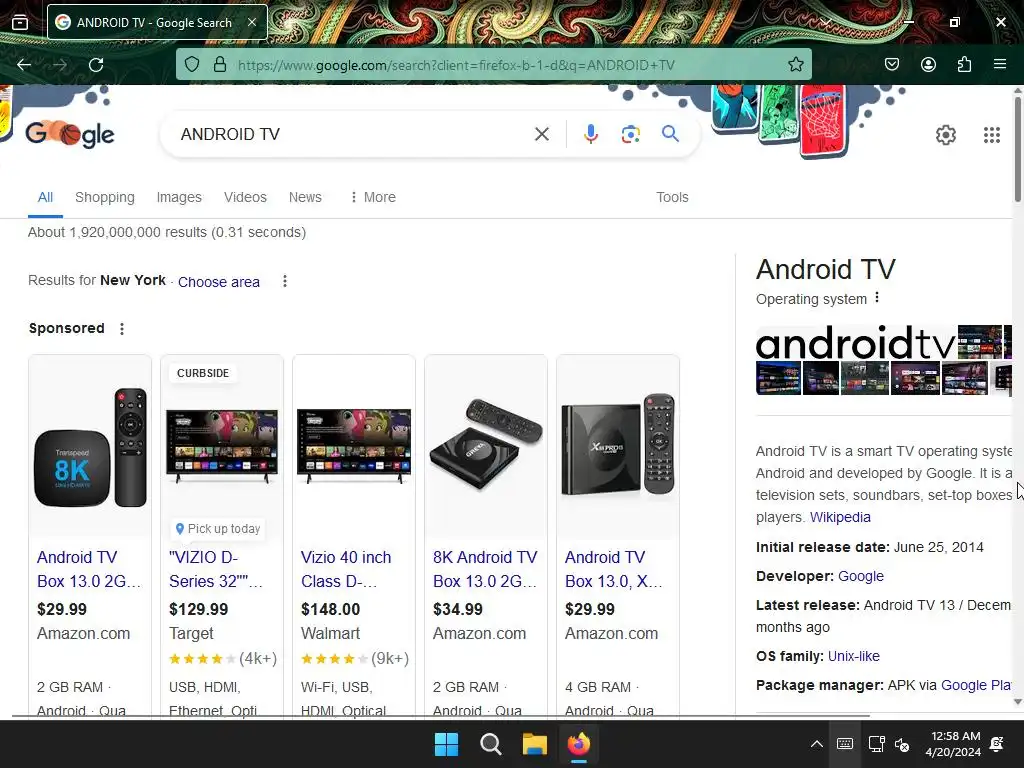Image resolution: width=1024 pixels, height=768 pixels.
Task: Bookmark this page with star icon
Action: (795, 65)
